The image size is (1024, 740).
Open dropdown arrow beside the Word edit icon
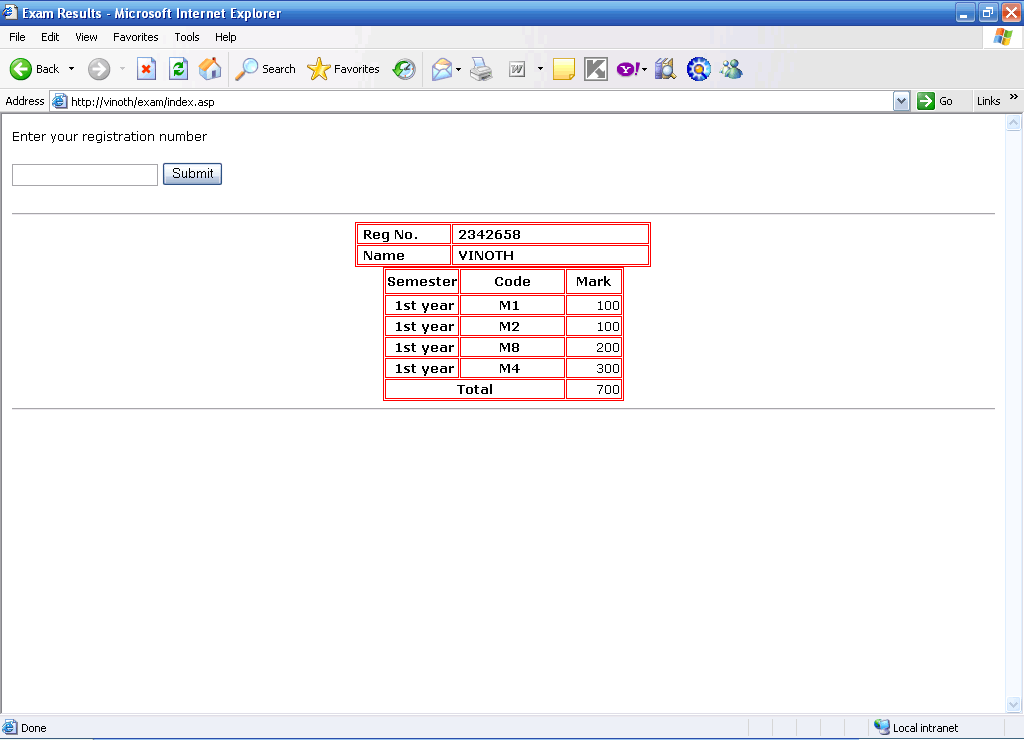(x=540, y=69)
